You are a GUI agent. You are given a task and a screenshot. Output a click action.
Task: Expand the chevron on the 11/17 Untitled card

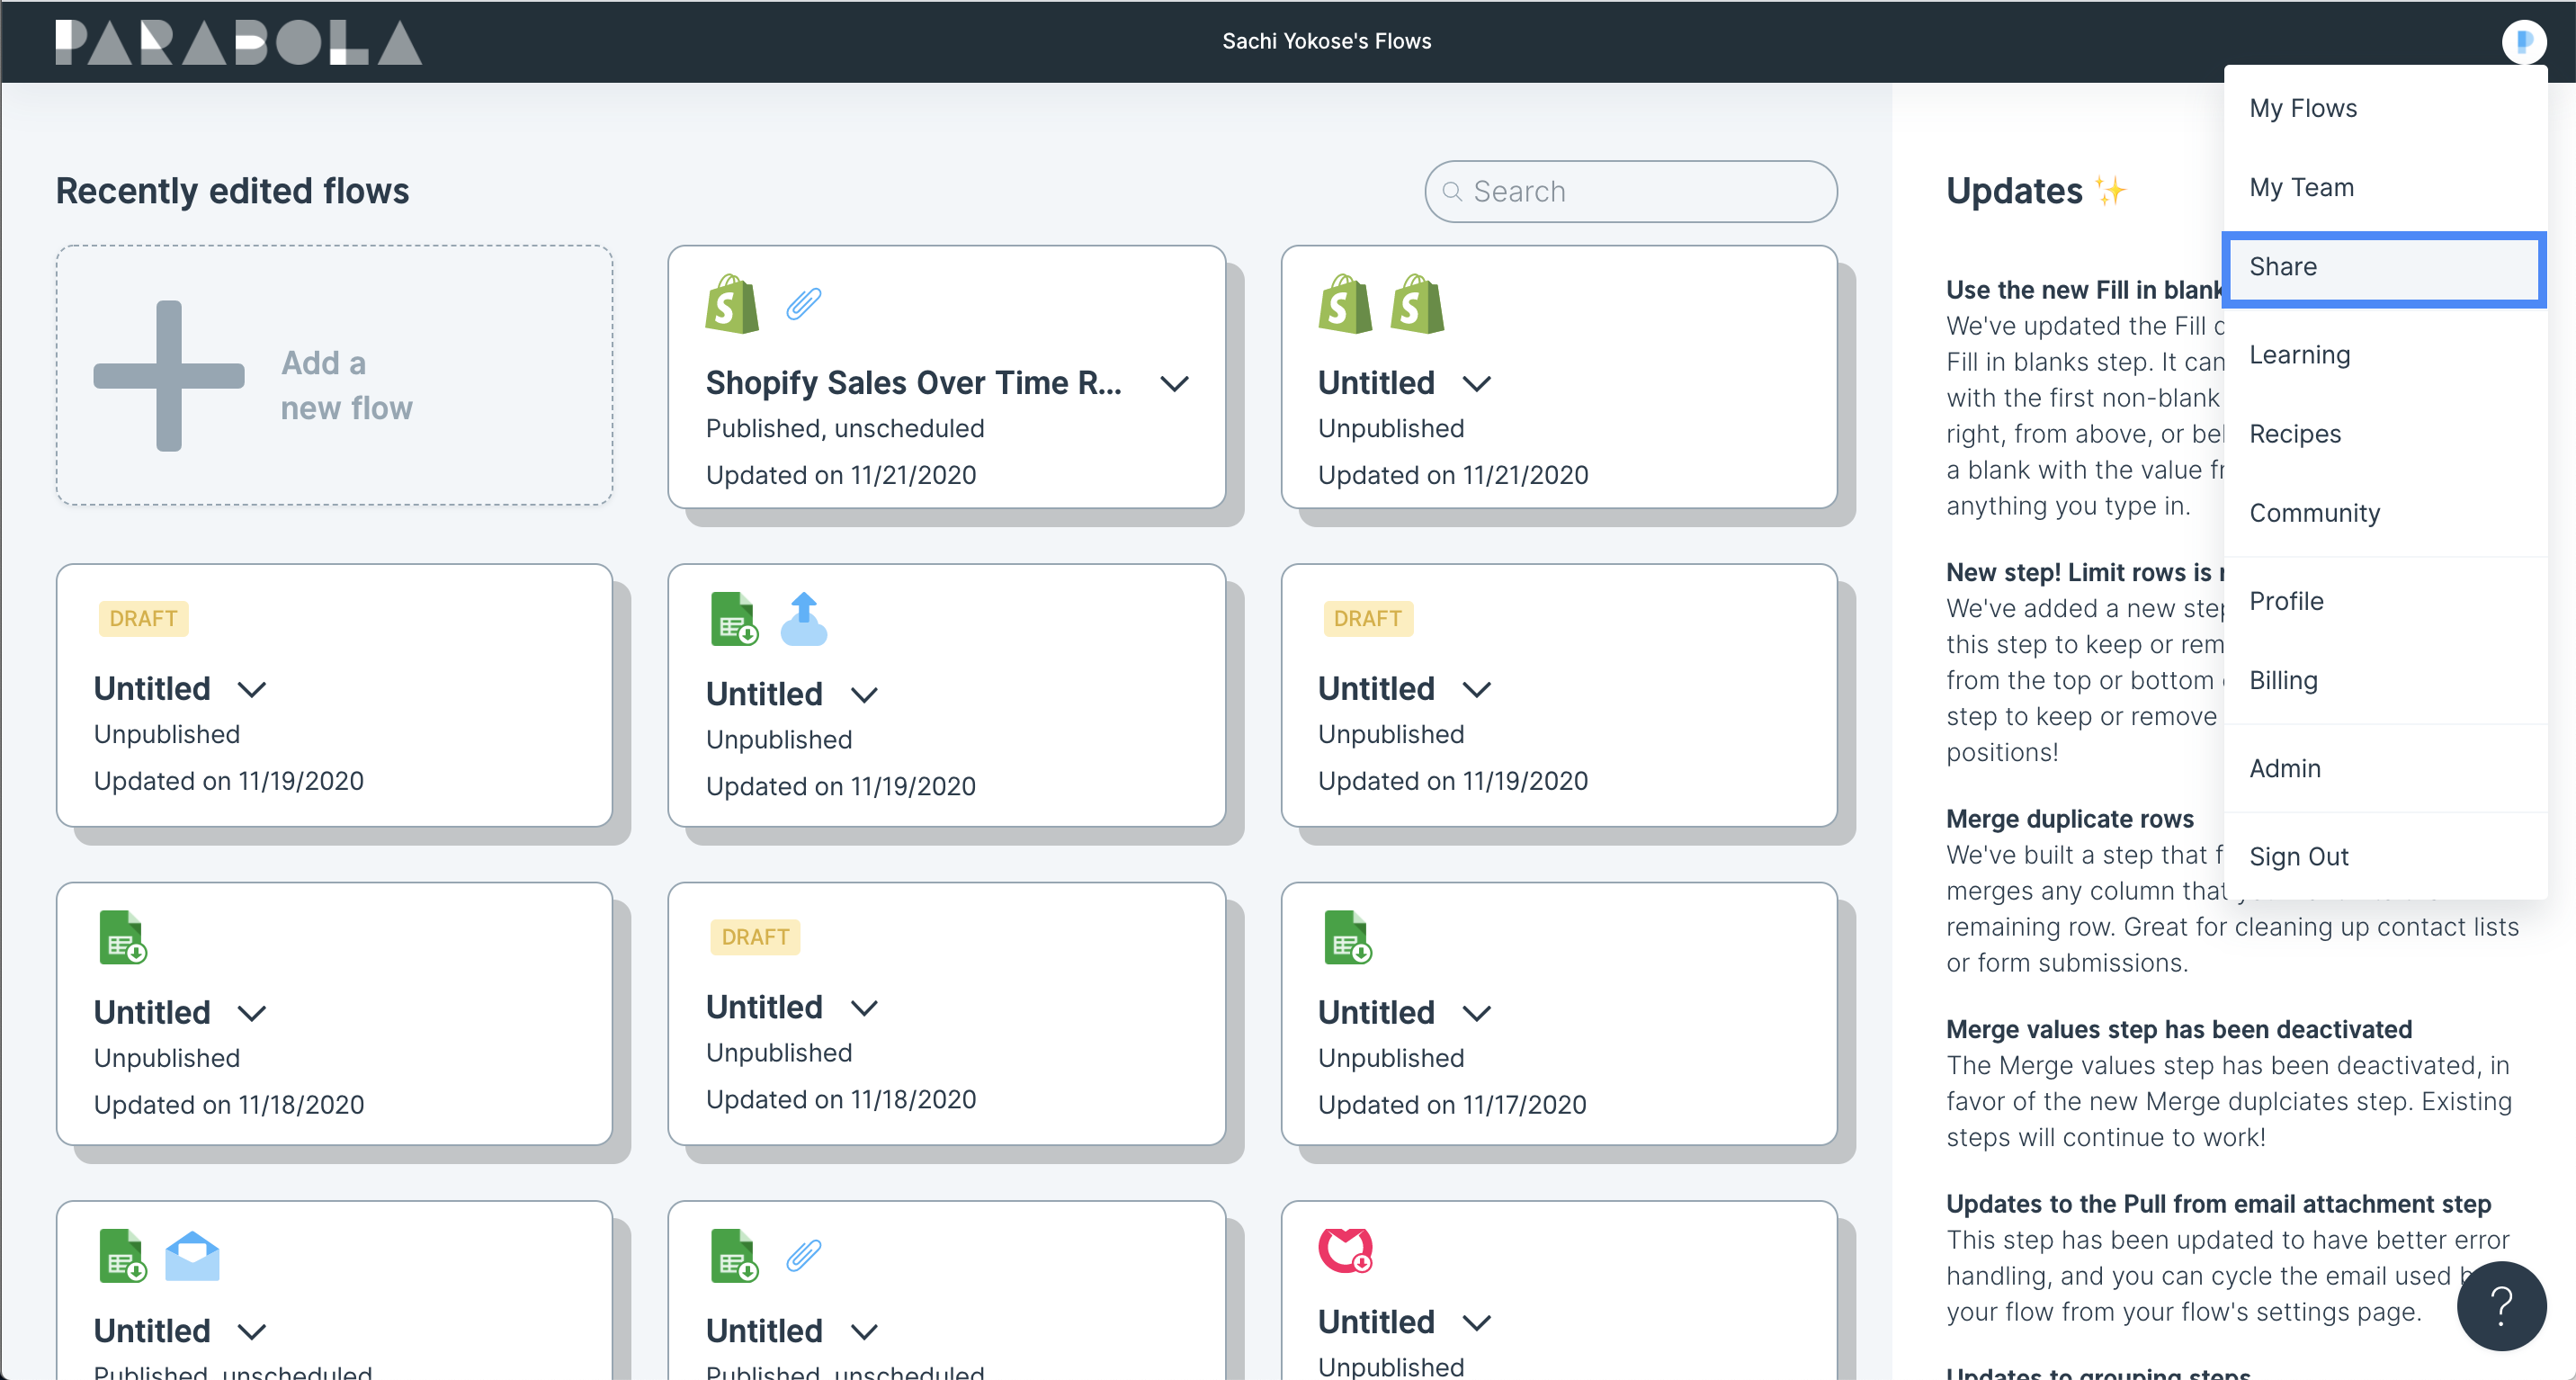[x=1477, y=1013]
